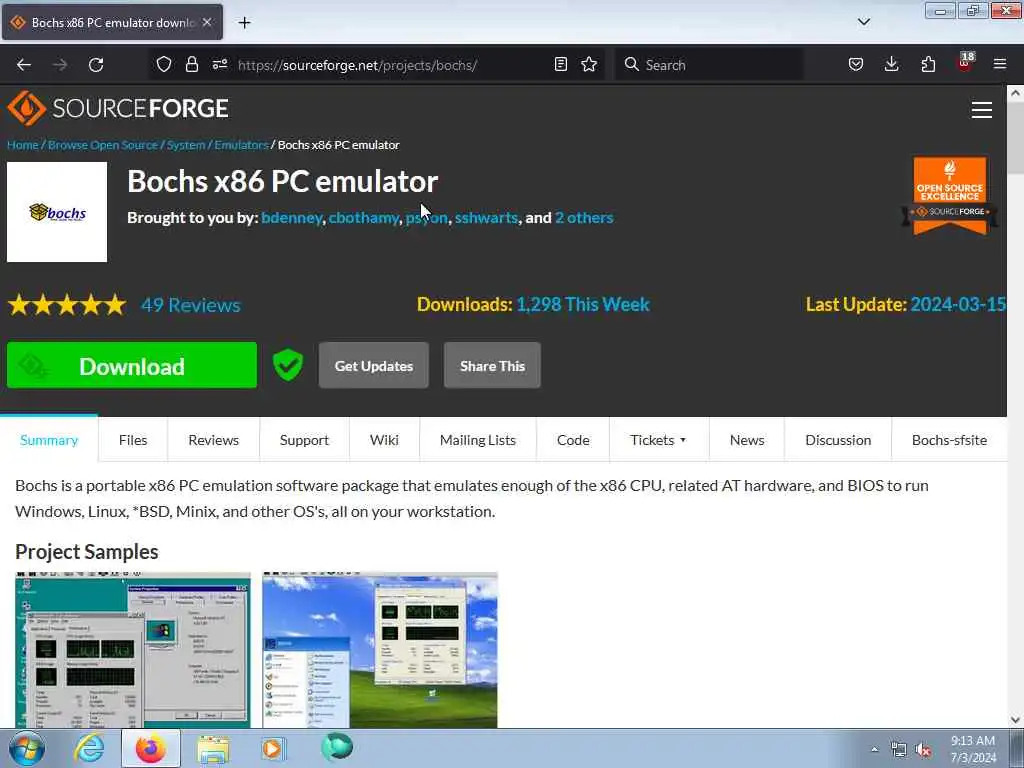Go to the Mailing Lists tab
This screenshot has width=1024, height=768.
(478, 440)
